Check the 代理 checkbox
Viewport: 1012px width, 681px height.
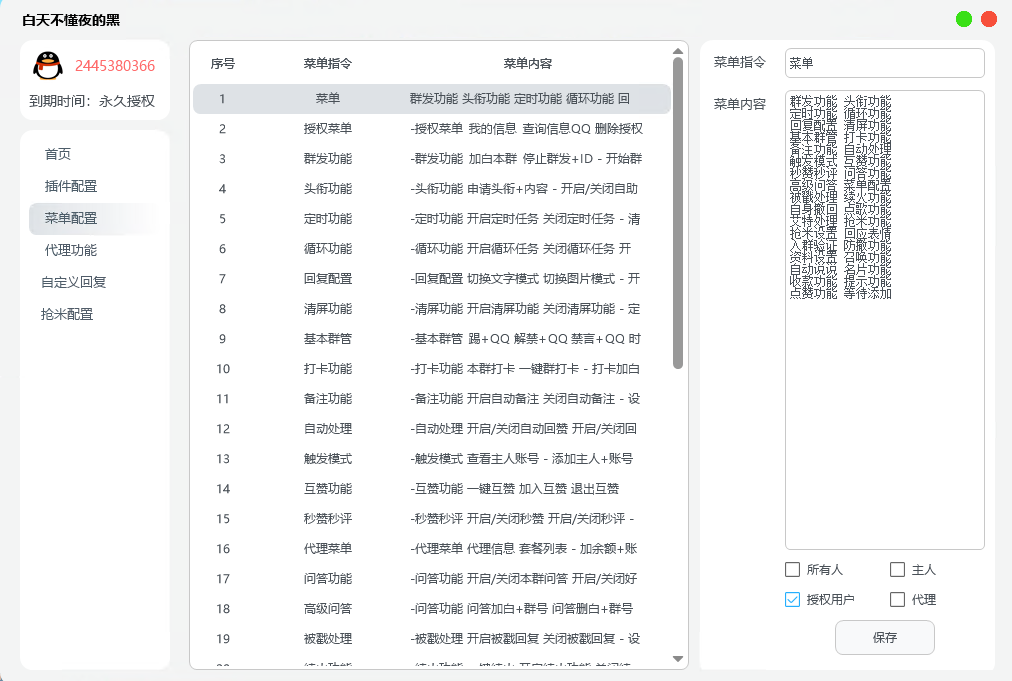pyautogui.click(x=897, y=599)
